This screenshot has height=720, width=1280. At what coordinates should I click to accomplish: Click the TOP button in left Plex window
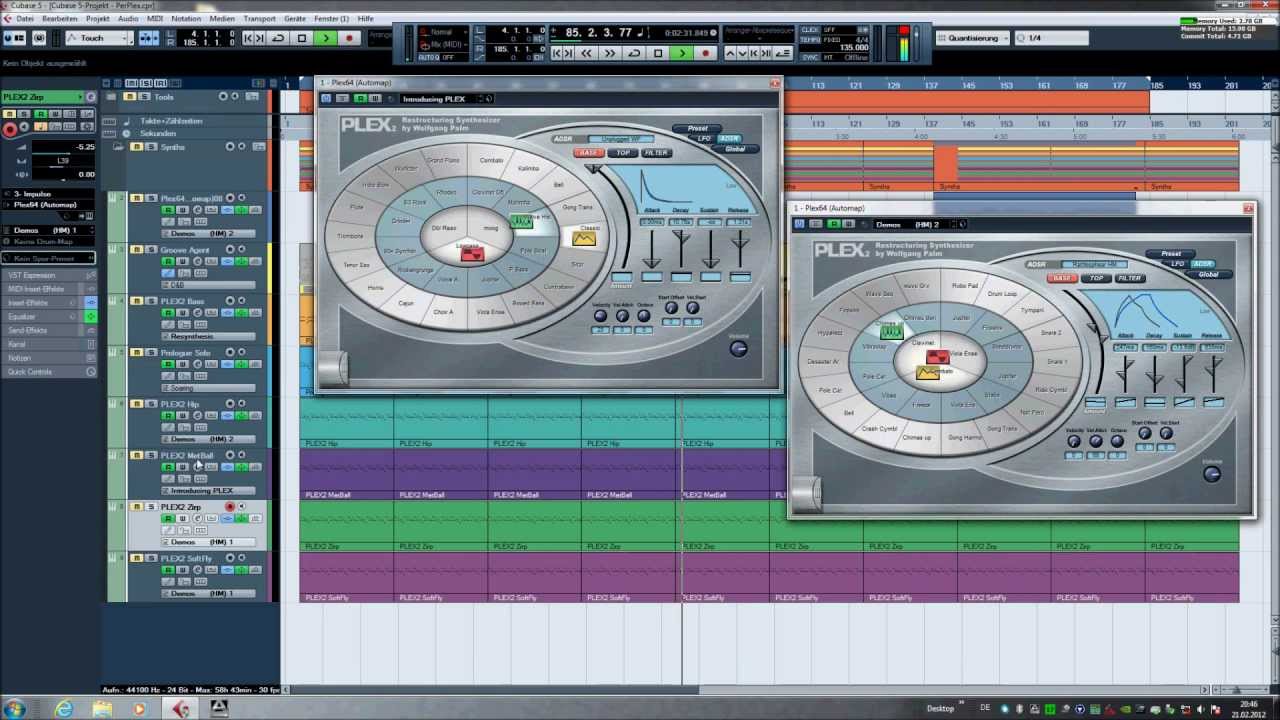pyautogui.click(x=623, y=153)
